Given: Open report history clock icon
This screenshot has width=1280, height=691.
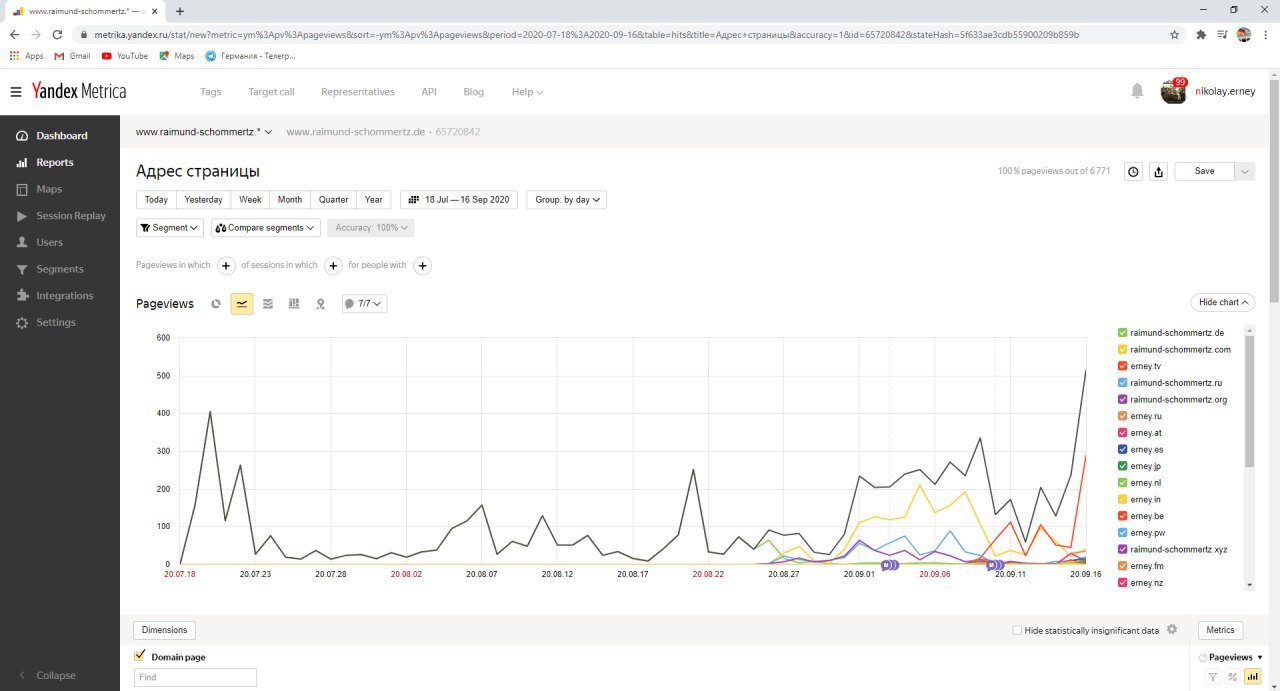Looking at the screenshot, I should pos(1133,171).
